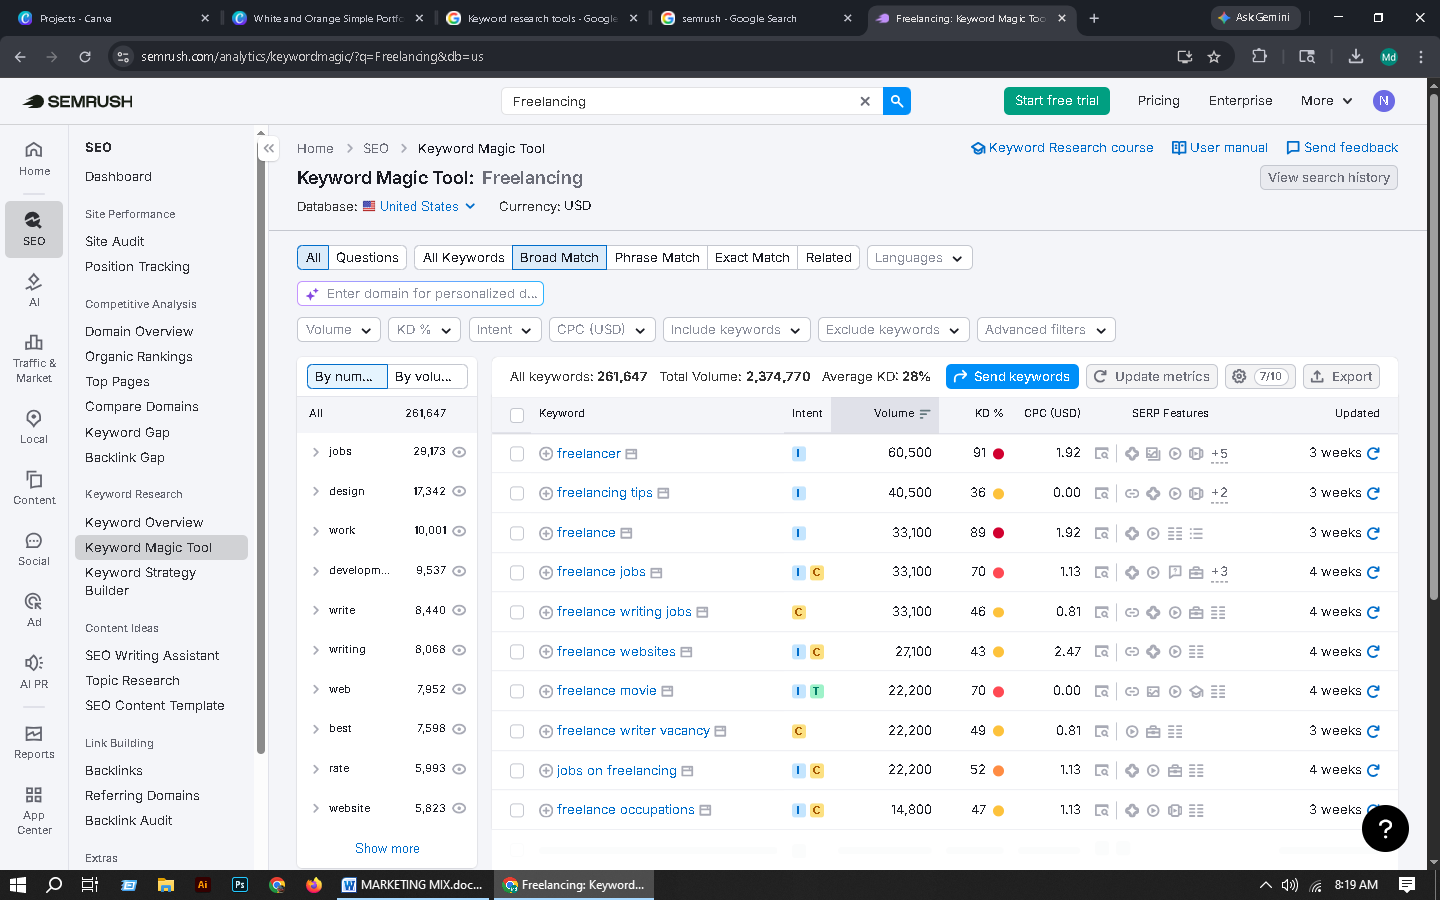Toggle eye icon for jobs group
The width and height of the screenshot is (1440, 900).
[460, 452]
